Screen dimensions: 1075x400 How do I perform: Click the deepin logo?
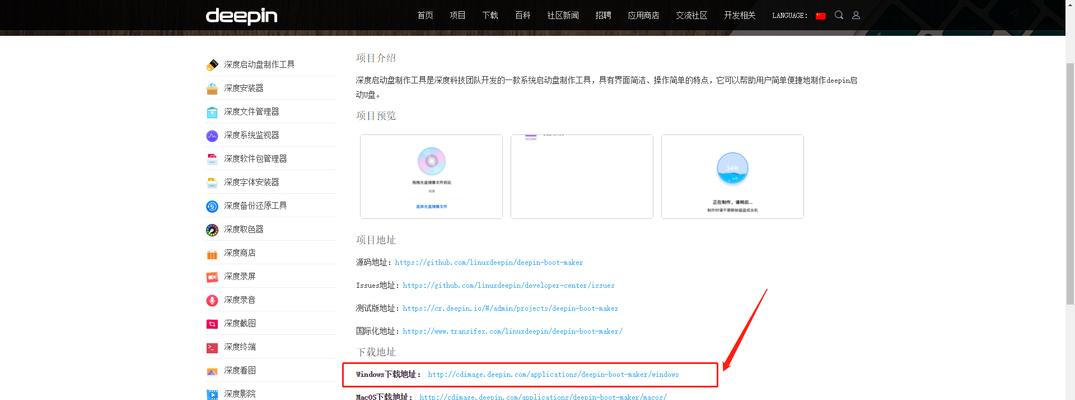241,15
